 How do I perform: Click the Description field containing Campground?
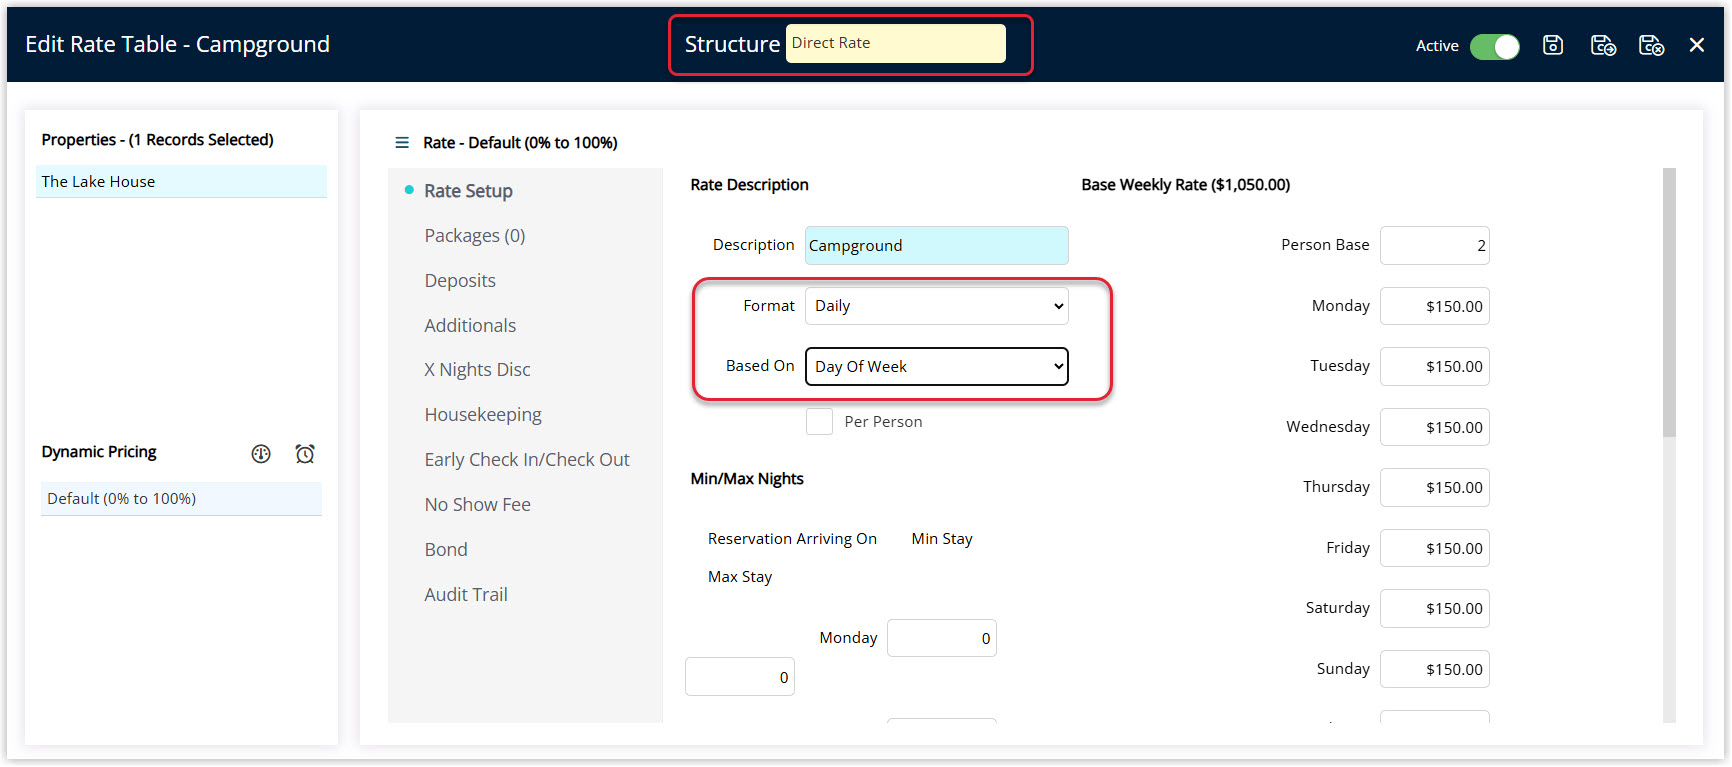coord(936,246)
